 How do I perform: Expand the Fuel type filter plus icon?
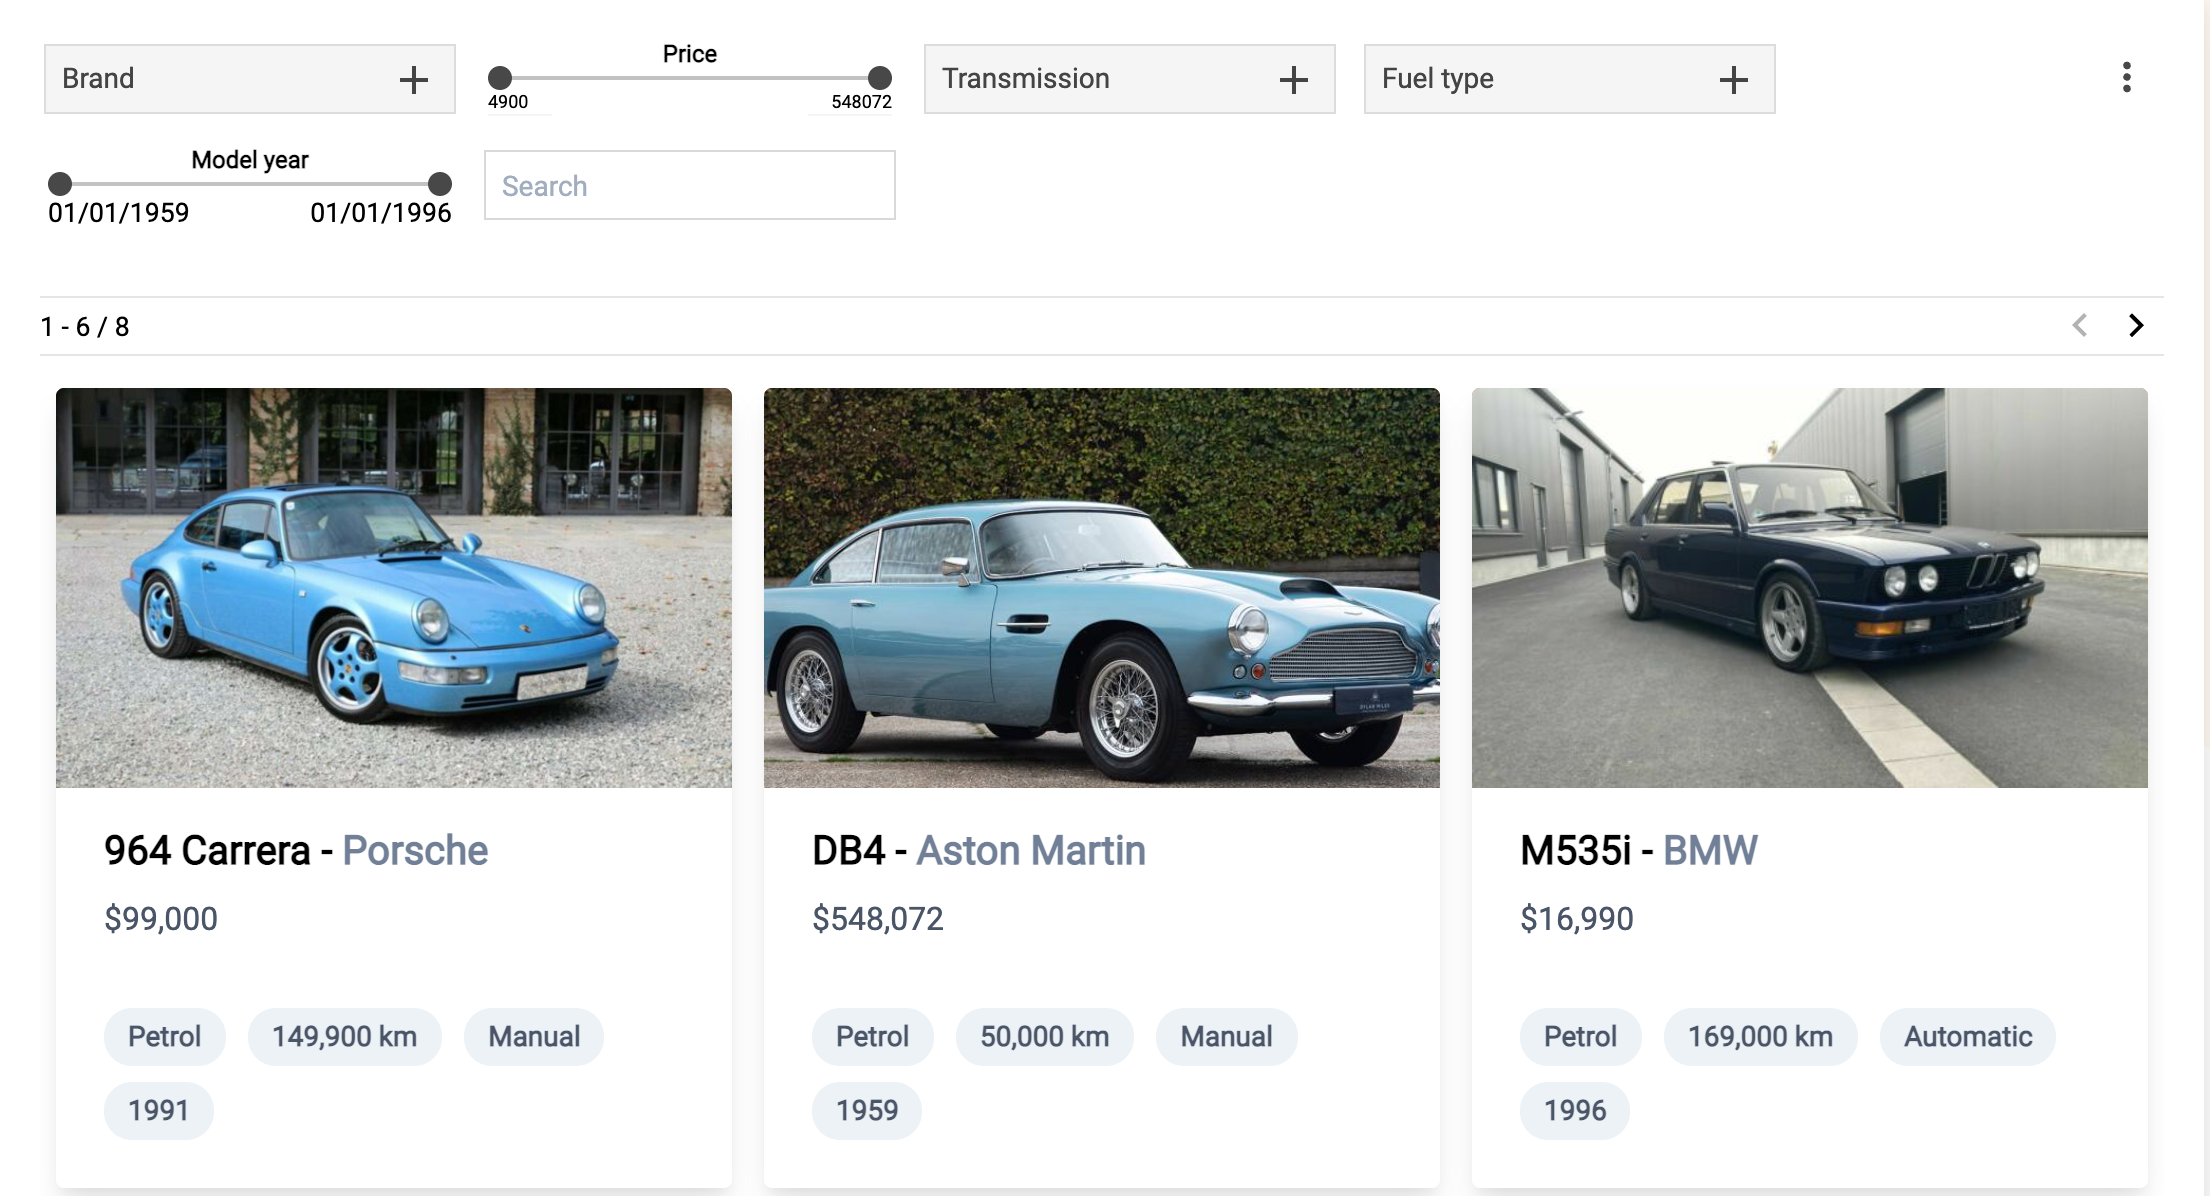coord(1734,79)
